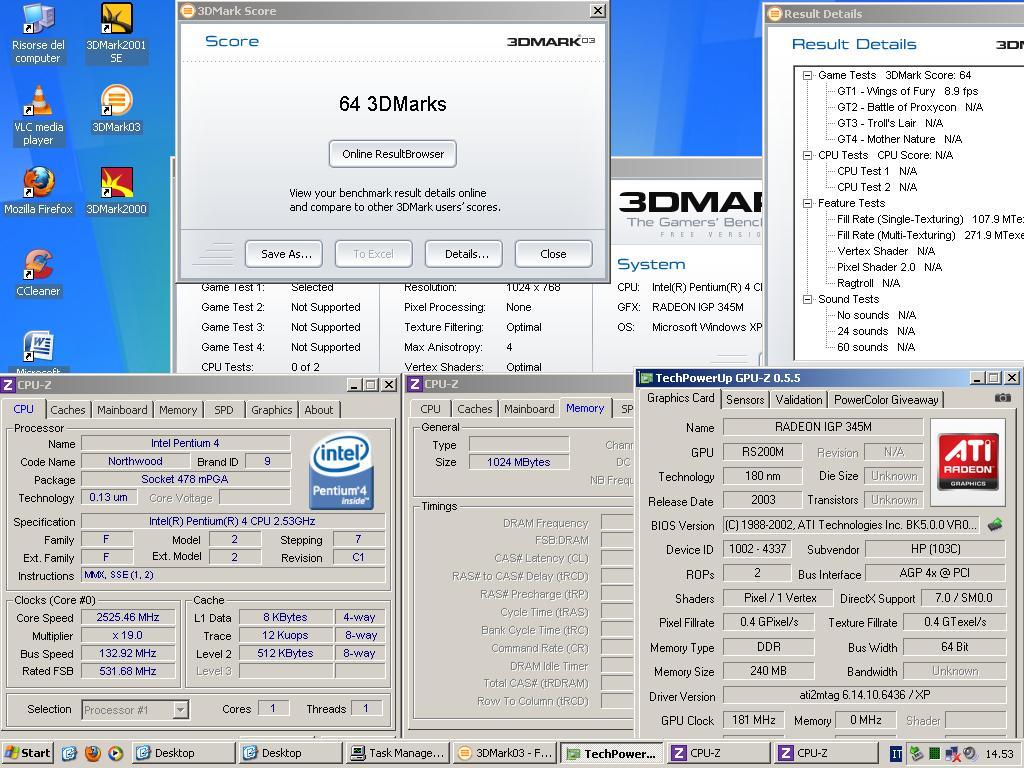
Task: Click Details... button in 3DMark Score
Action: pyautogui.click(x=466, y=254)
